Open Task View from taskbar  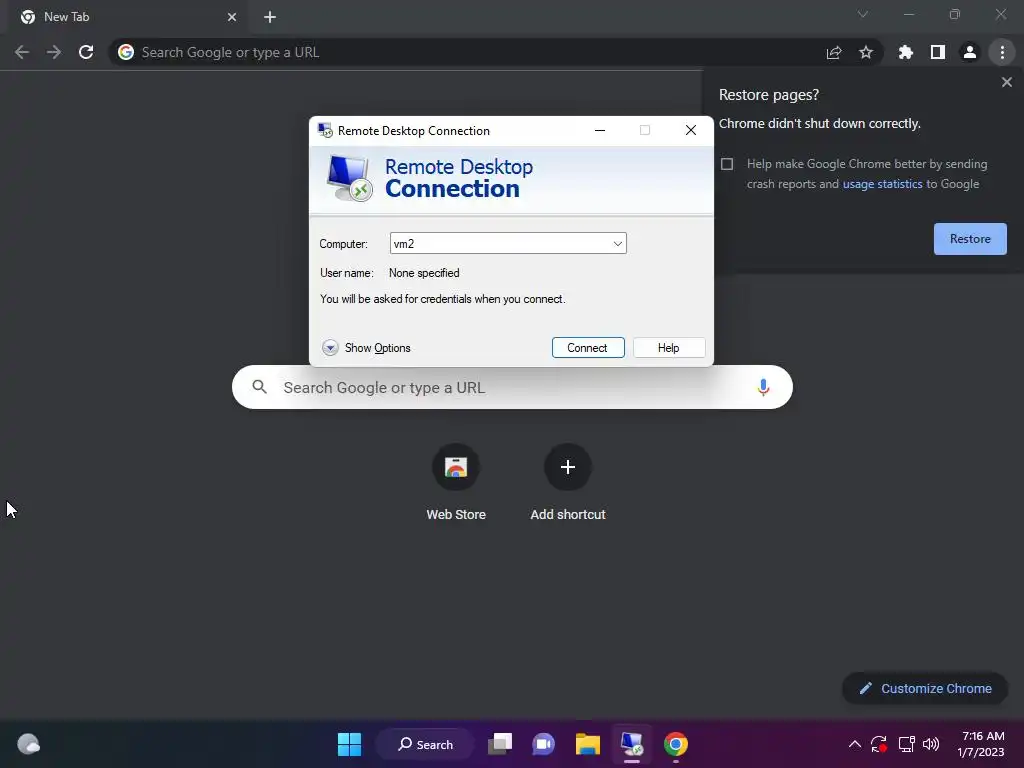pos(500,744)
